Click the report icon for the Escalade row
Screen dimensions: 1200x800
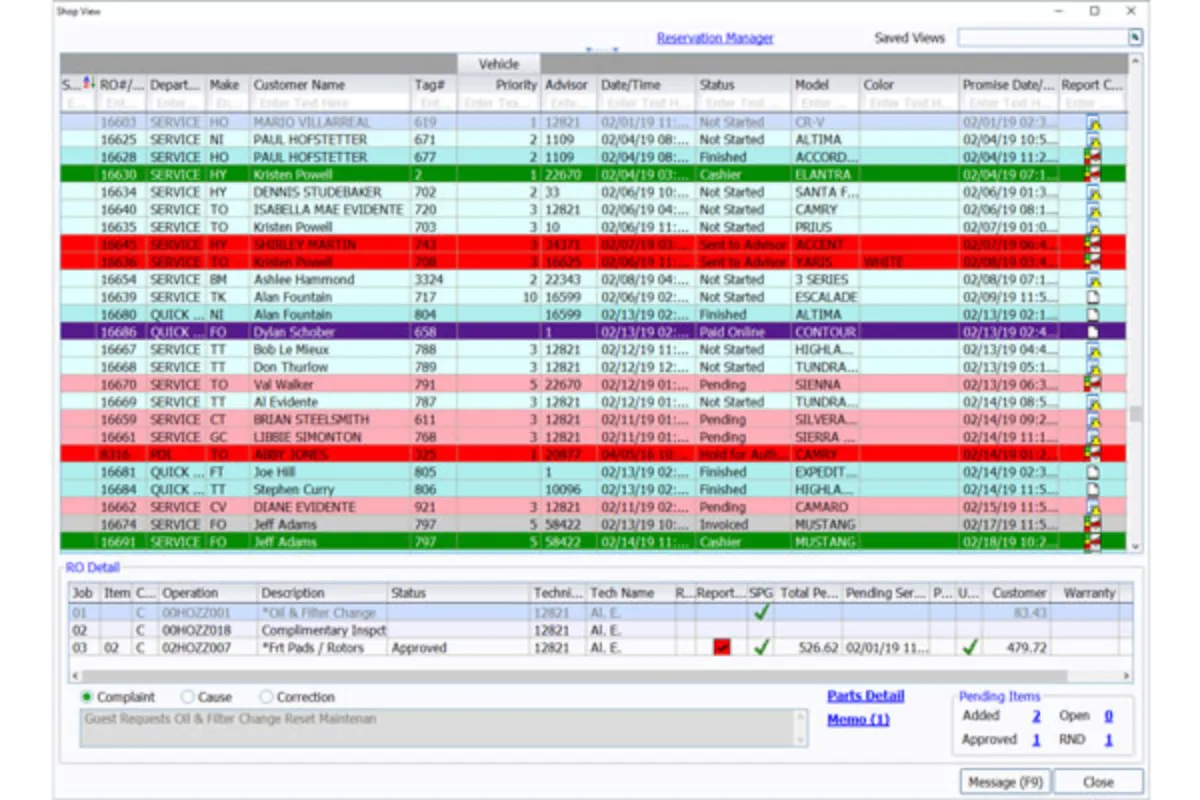coord(1093,297)
